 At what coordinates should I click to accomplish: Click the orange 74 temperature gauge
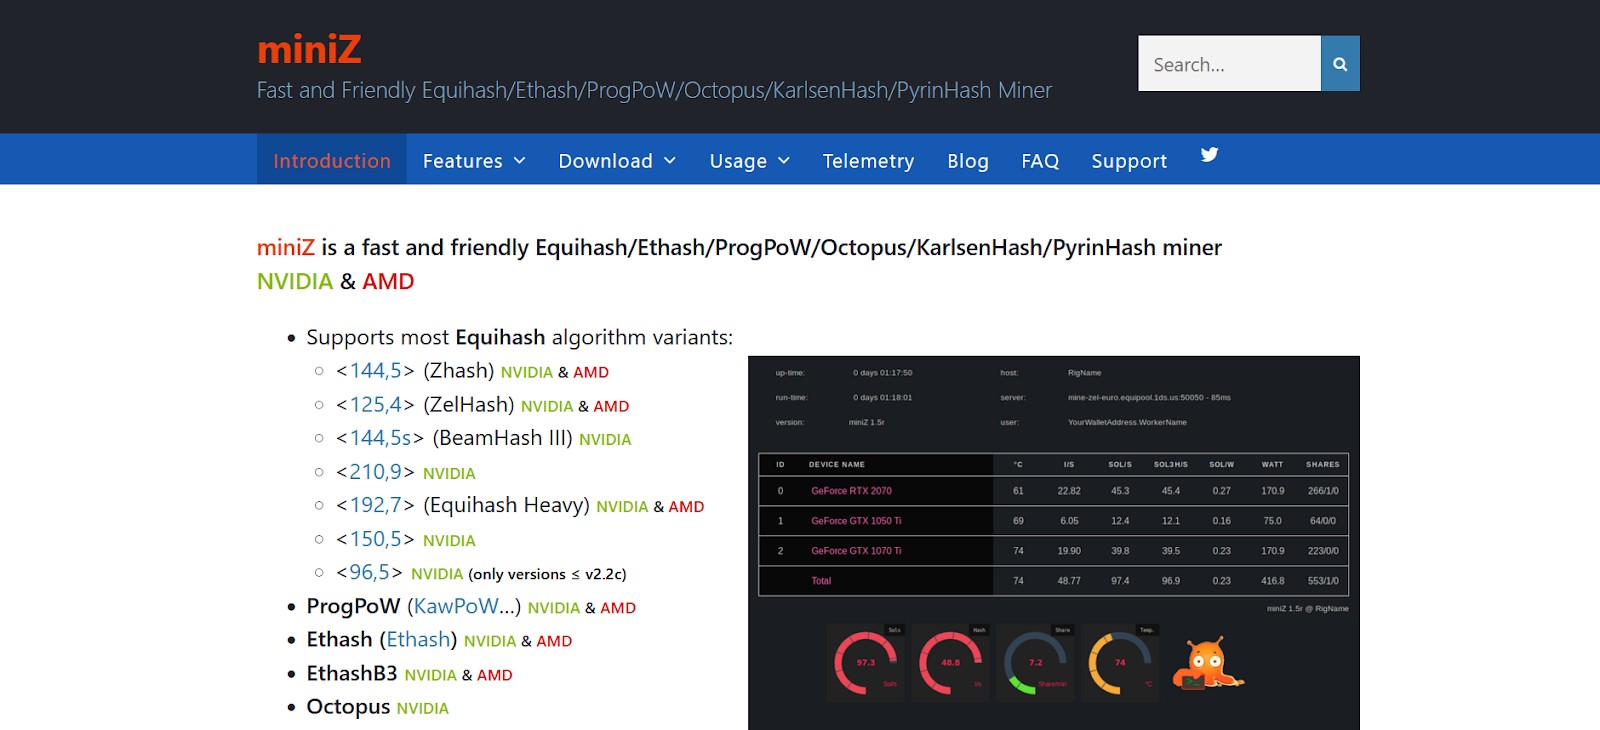pos(1120,662)
